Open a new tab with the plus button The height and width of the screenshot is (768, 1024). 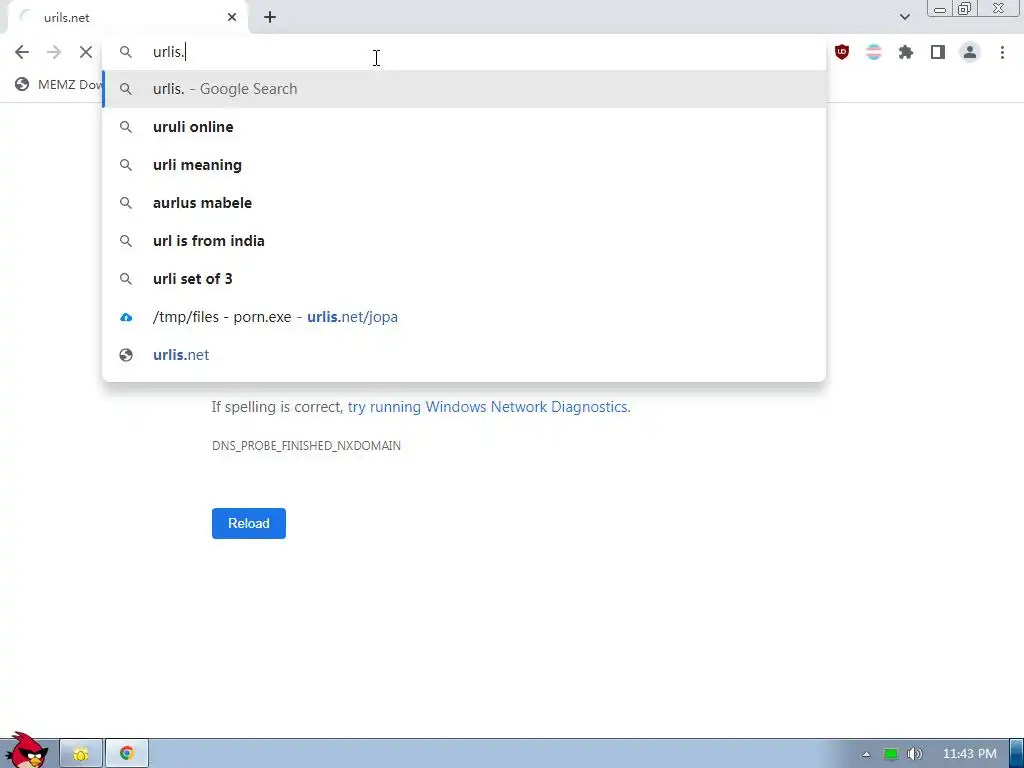pyautogui.click(x=270, y=17)
